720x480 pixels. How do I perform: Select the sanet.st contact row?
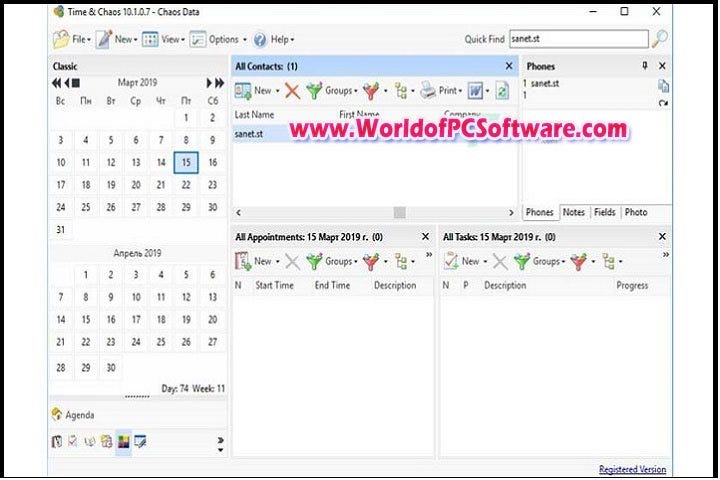375,134
